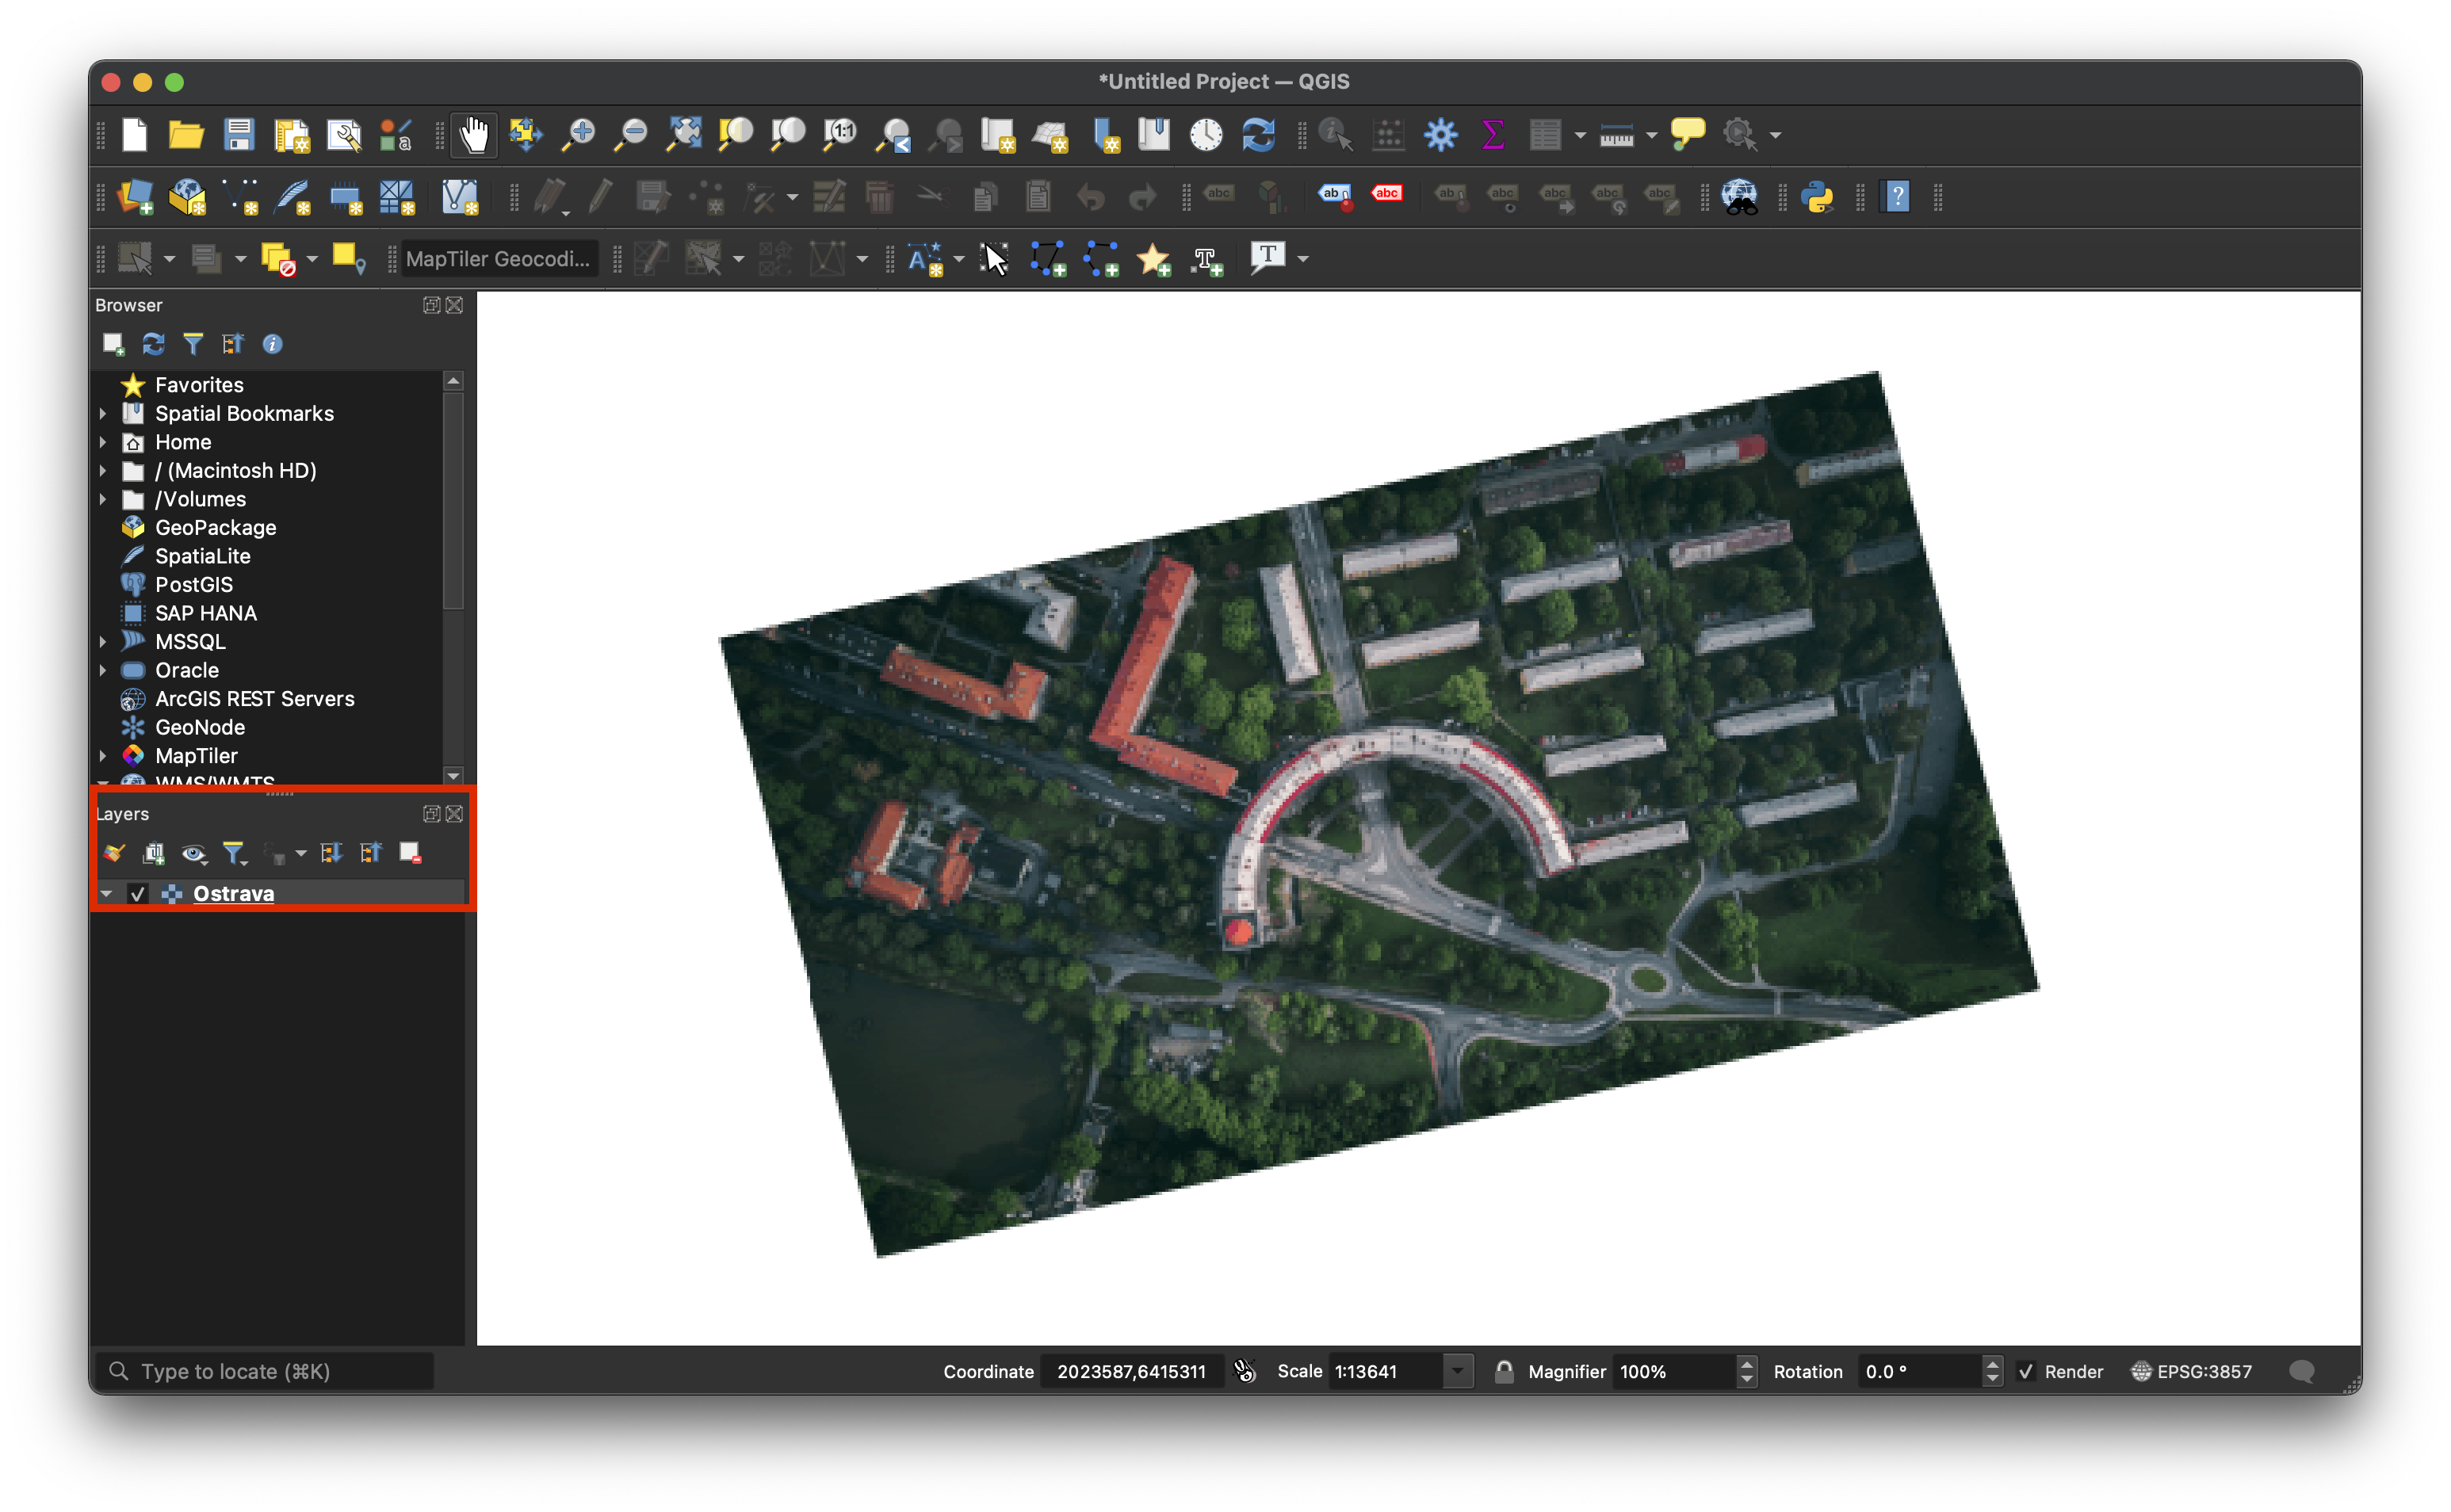This screenshot has width=2451, height=1512.
Task: Select the PostGIS browser item
Action: click(193, 584)
